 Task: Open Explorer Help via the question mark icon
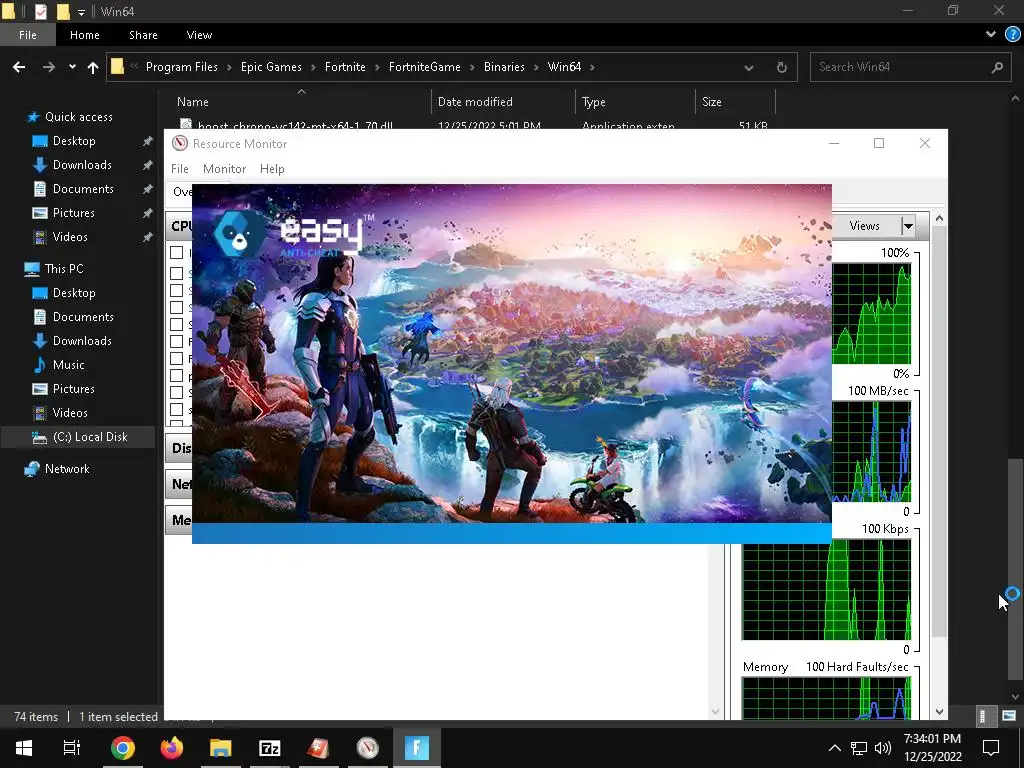click(x=1012, y=35)
